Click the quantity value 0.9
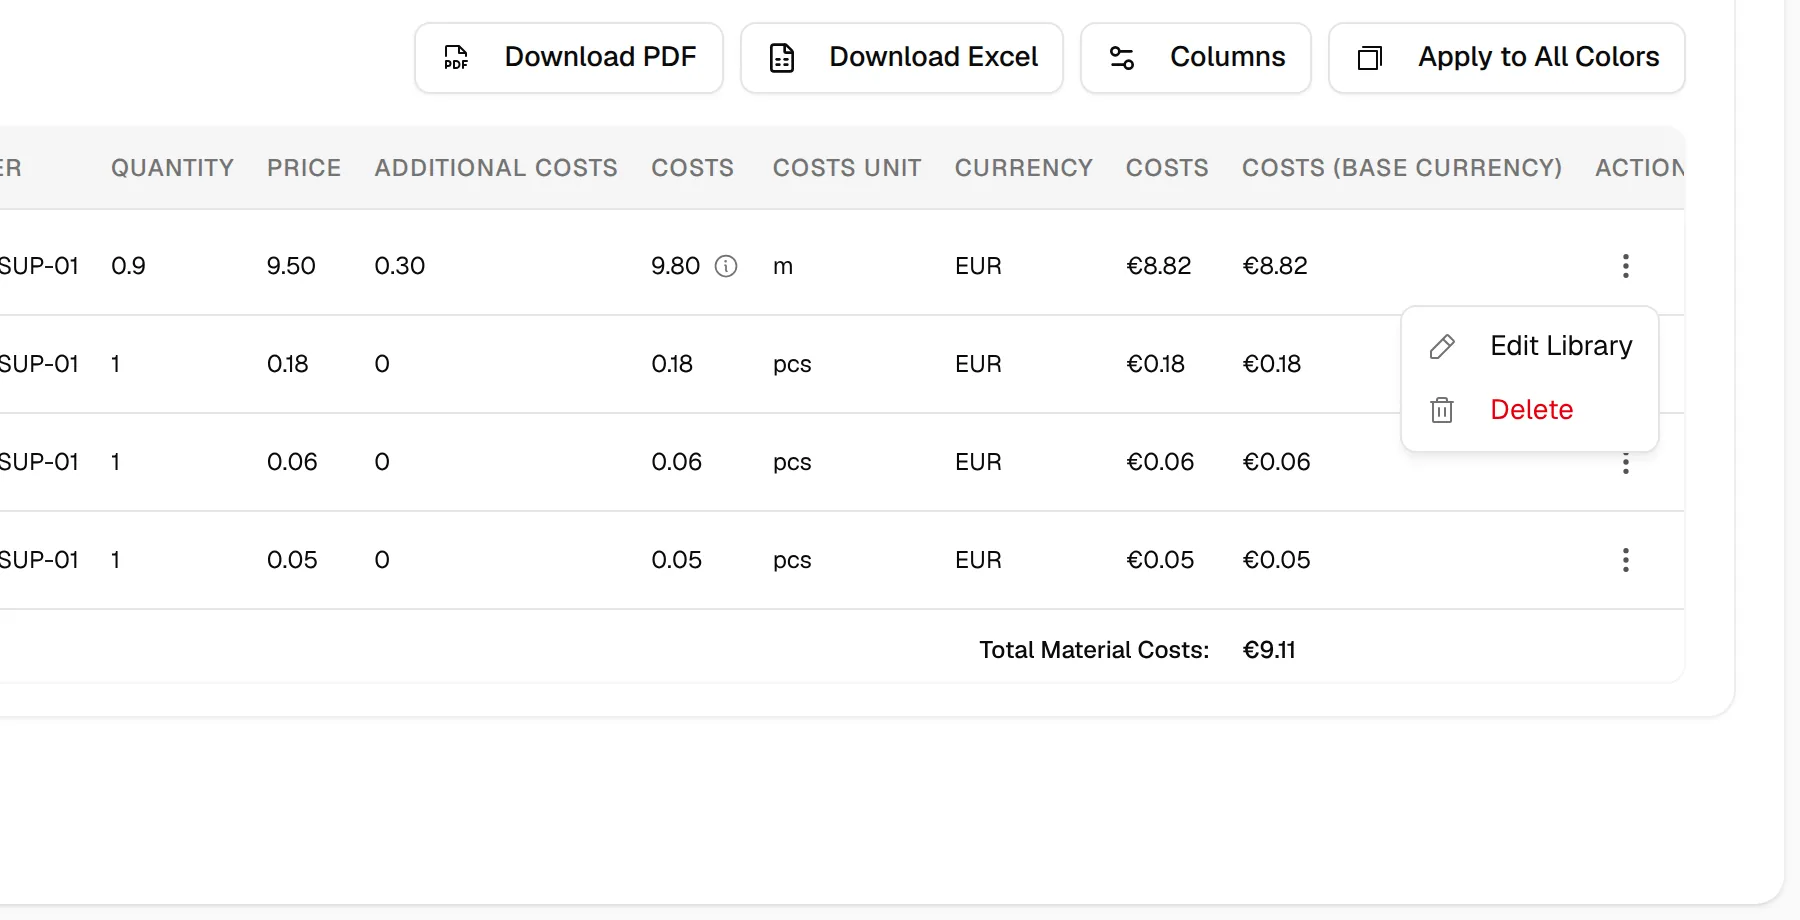1800x920 pixels. click(x=128, y=266)
